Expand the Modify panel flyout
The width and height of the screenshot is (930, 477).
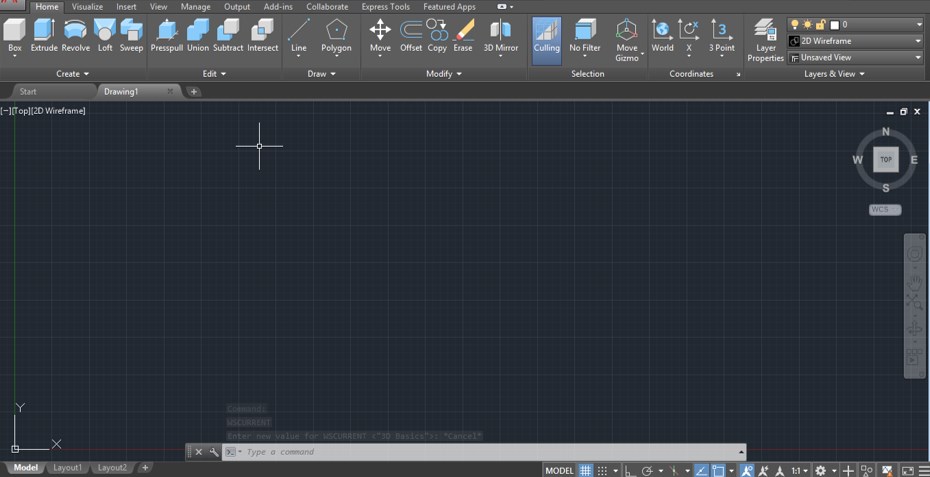[445, 74]
